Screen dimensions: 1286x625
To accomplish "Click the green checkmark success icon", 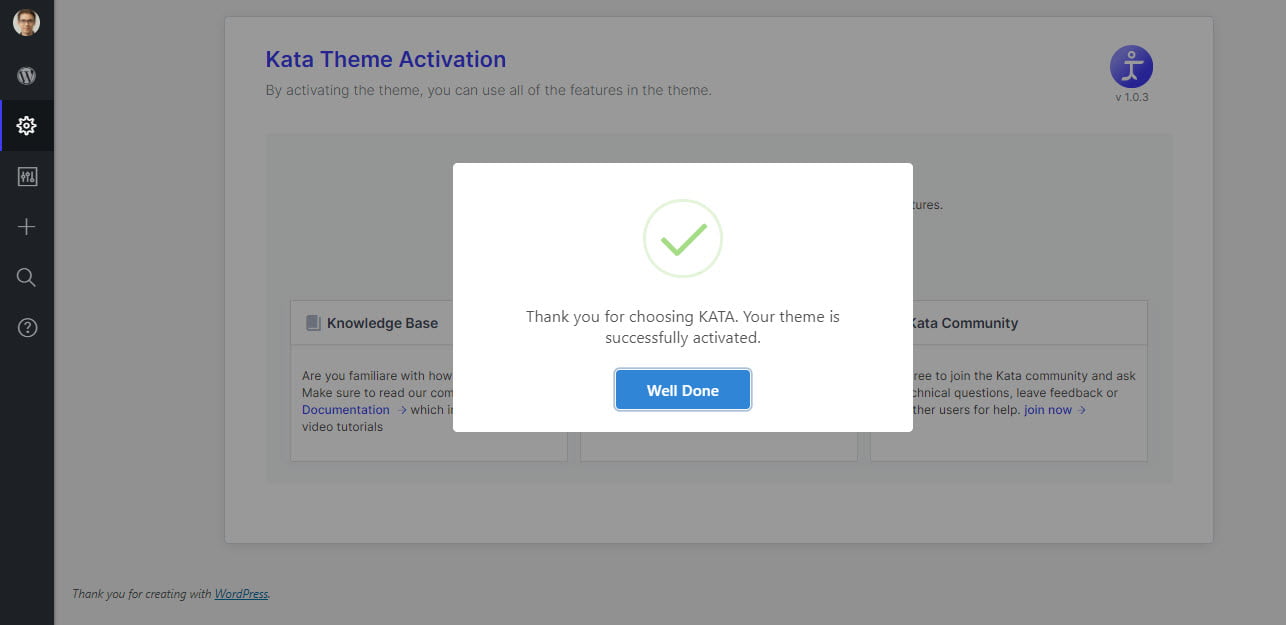I will click(683, 238).
